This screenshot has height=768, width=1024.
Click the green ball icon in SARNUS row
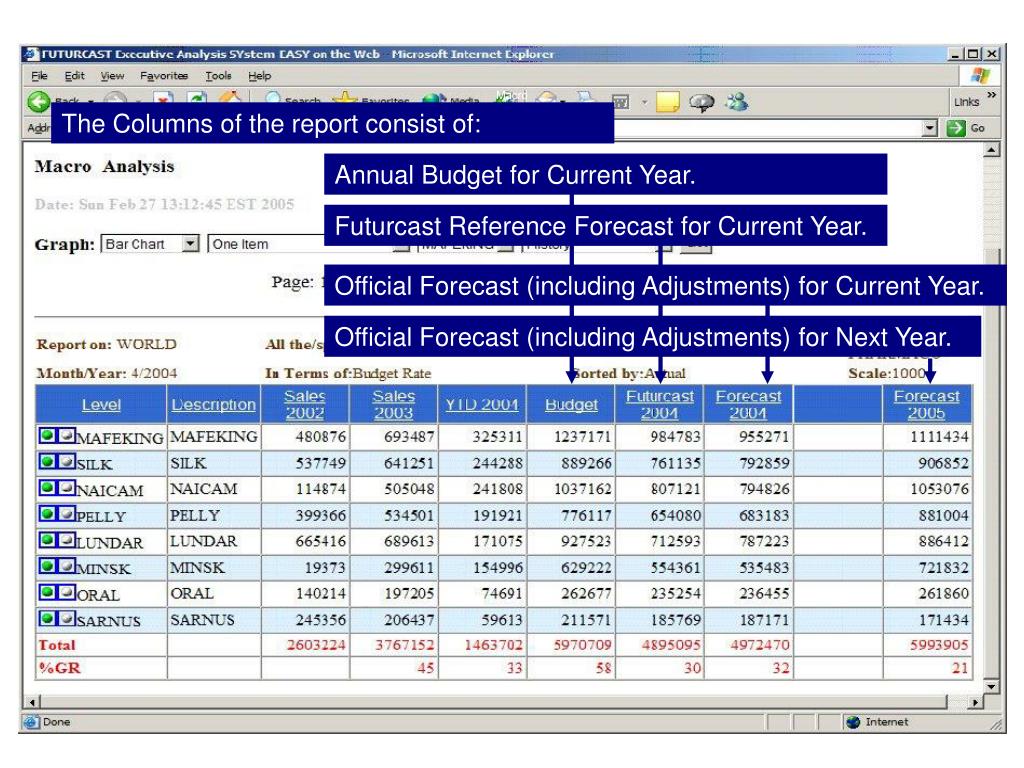pyautogui.click(x=48, y=618)
